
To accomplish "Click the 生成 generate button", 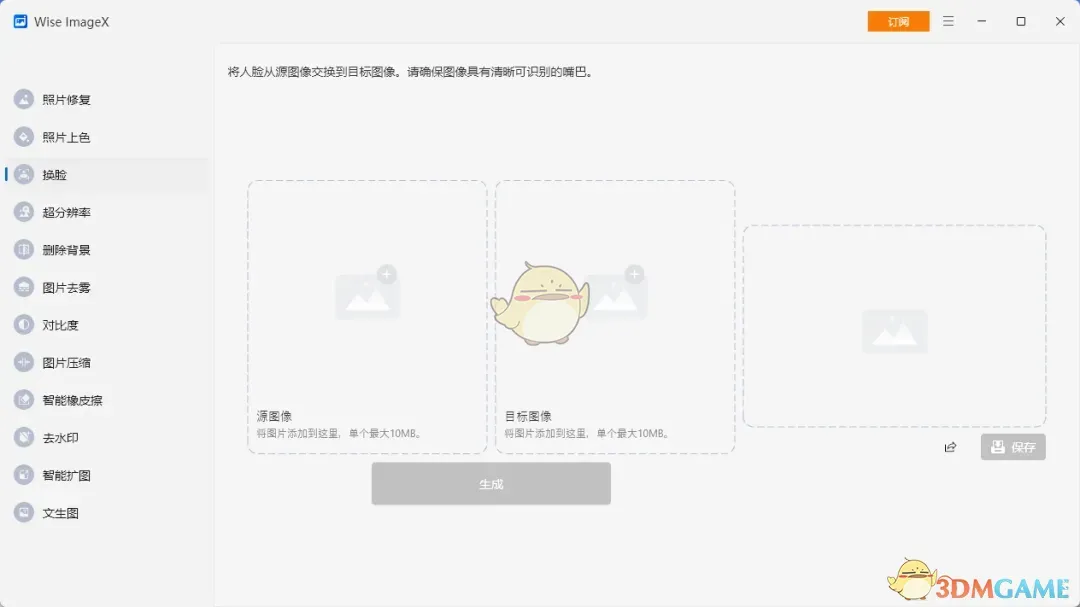I will click(x=490, y=484).
